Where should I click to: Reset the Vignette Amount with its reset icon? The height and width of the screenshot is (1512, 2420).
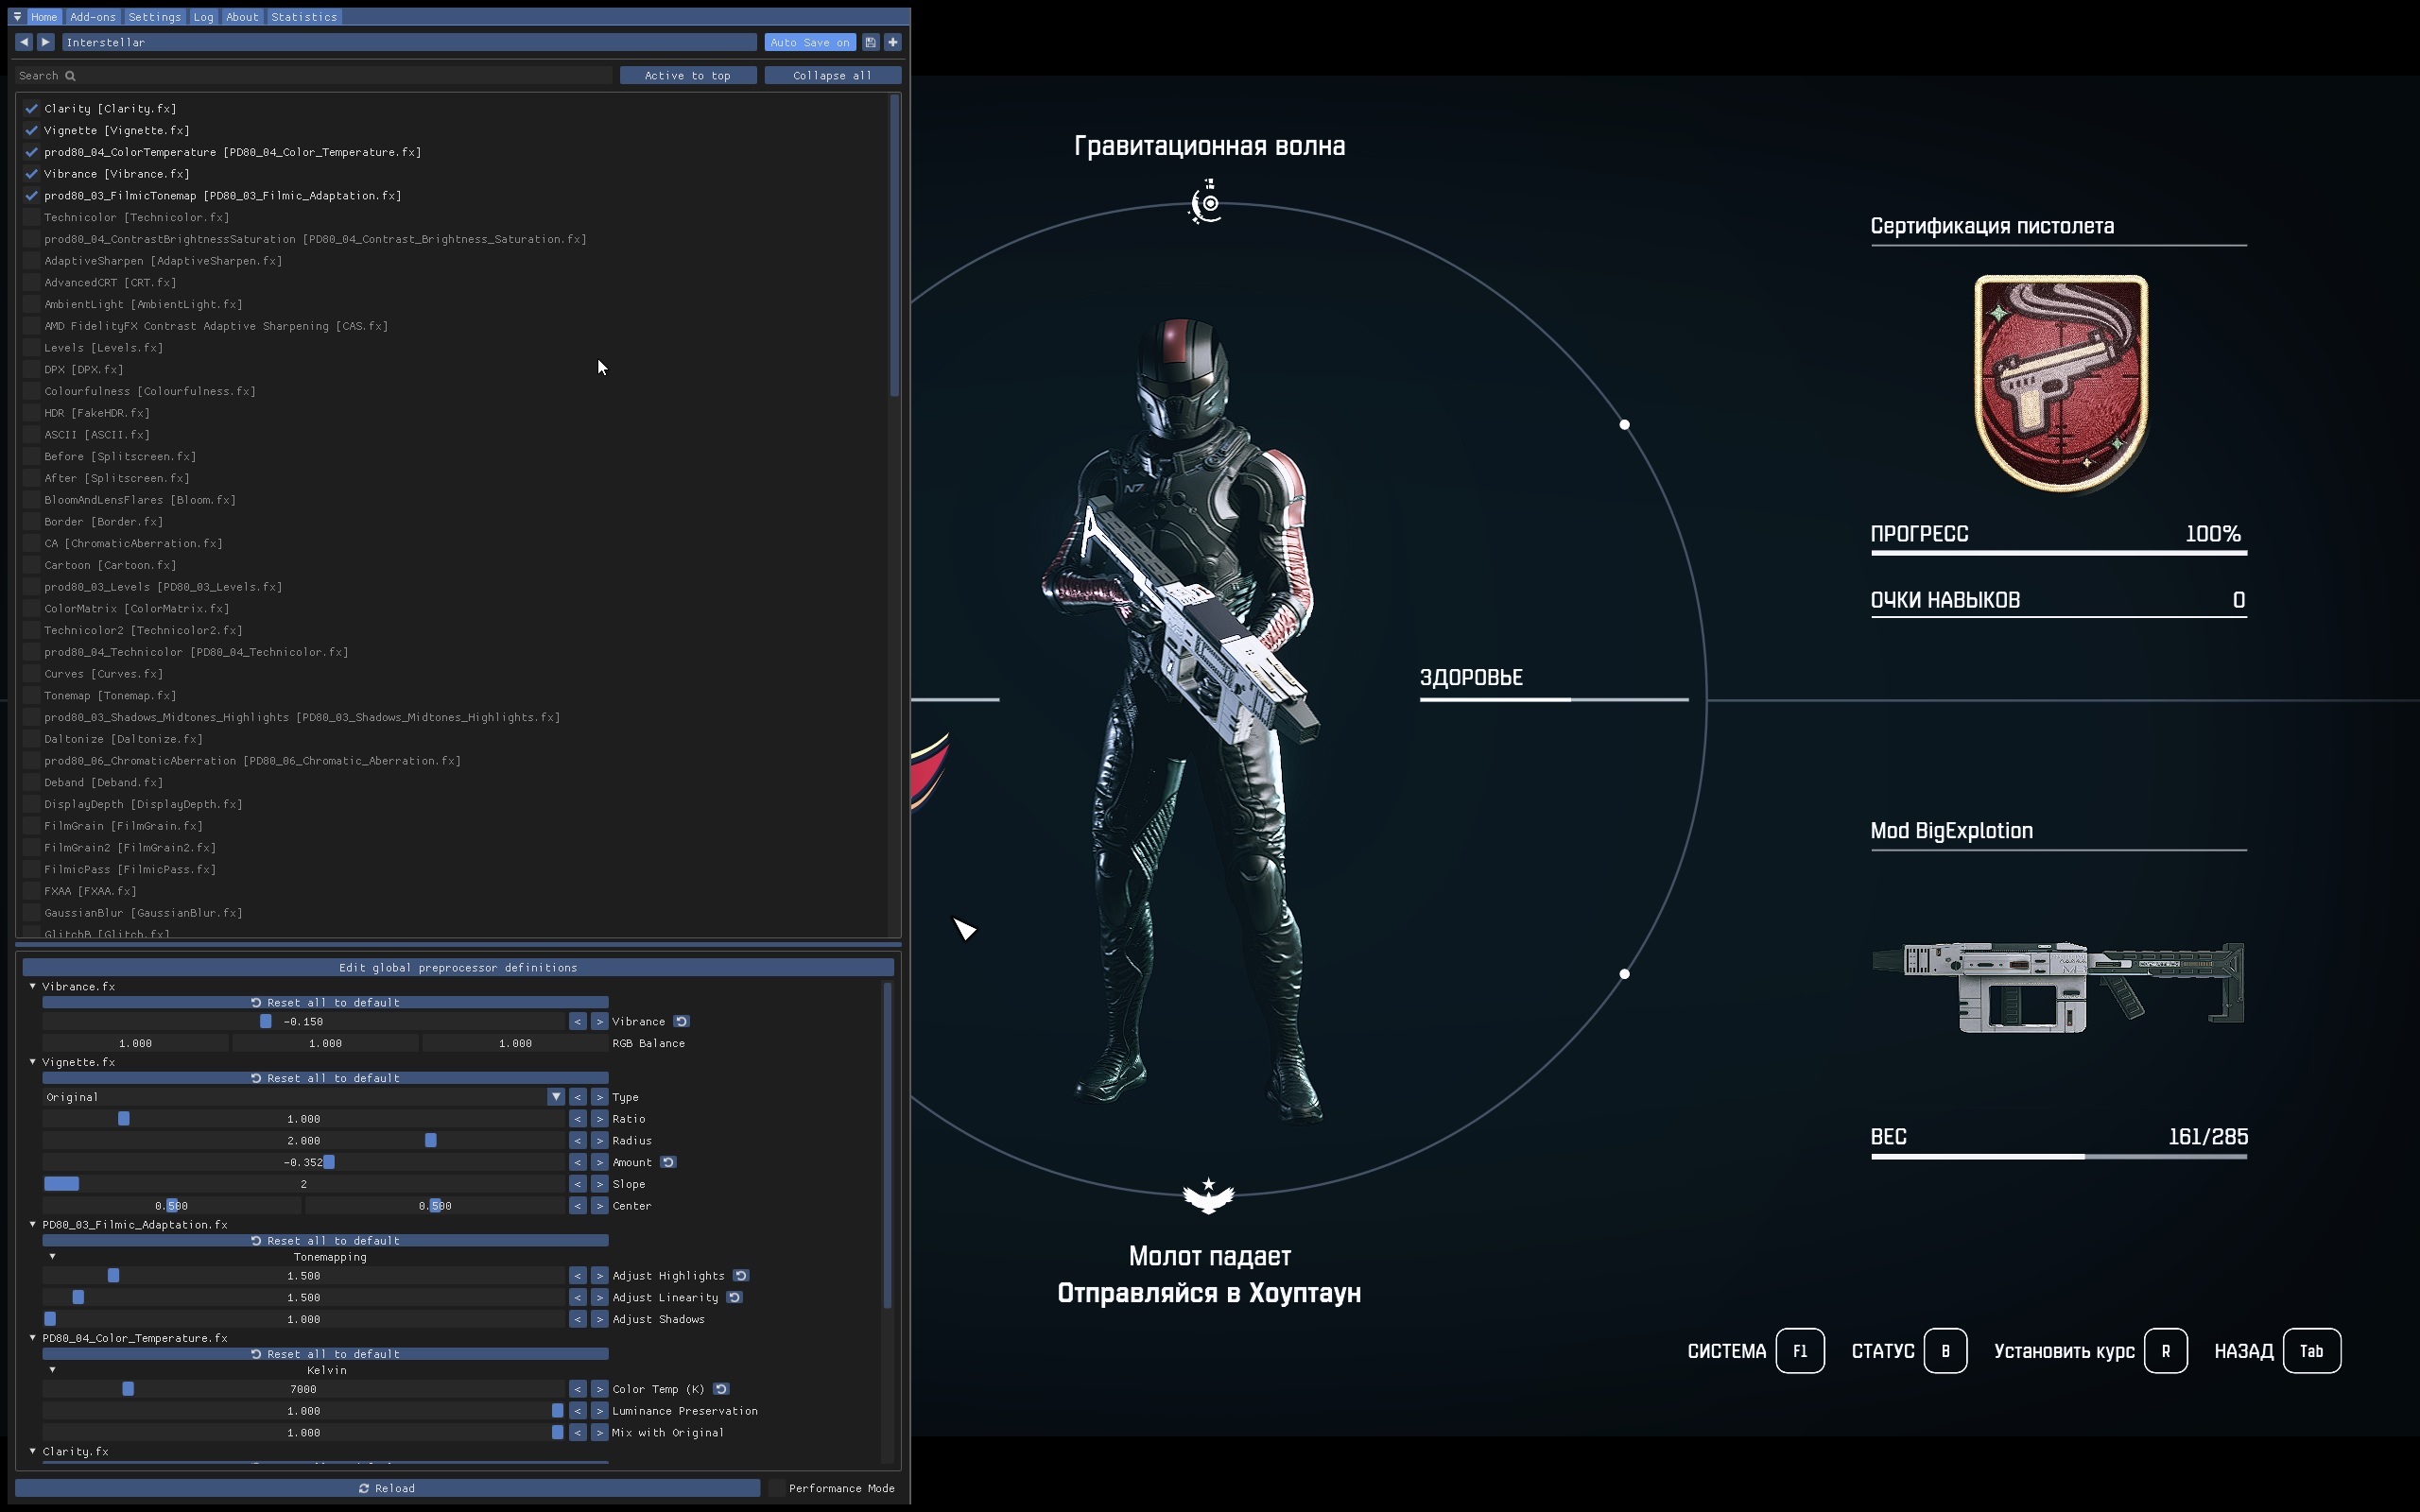tap(668, 1162)
